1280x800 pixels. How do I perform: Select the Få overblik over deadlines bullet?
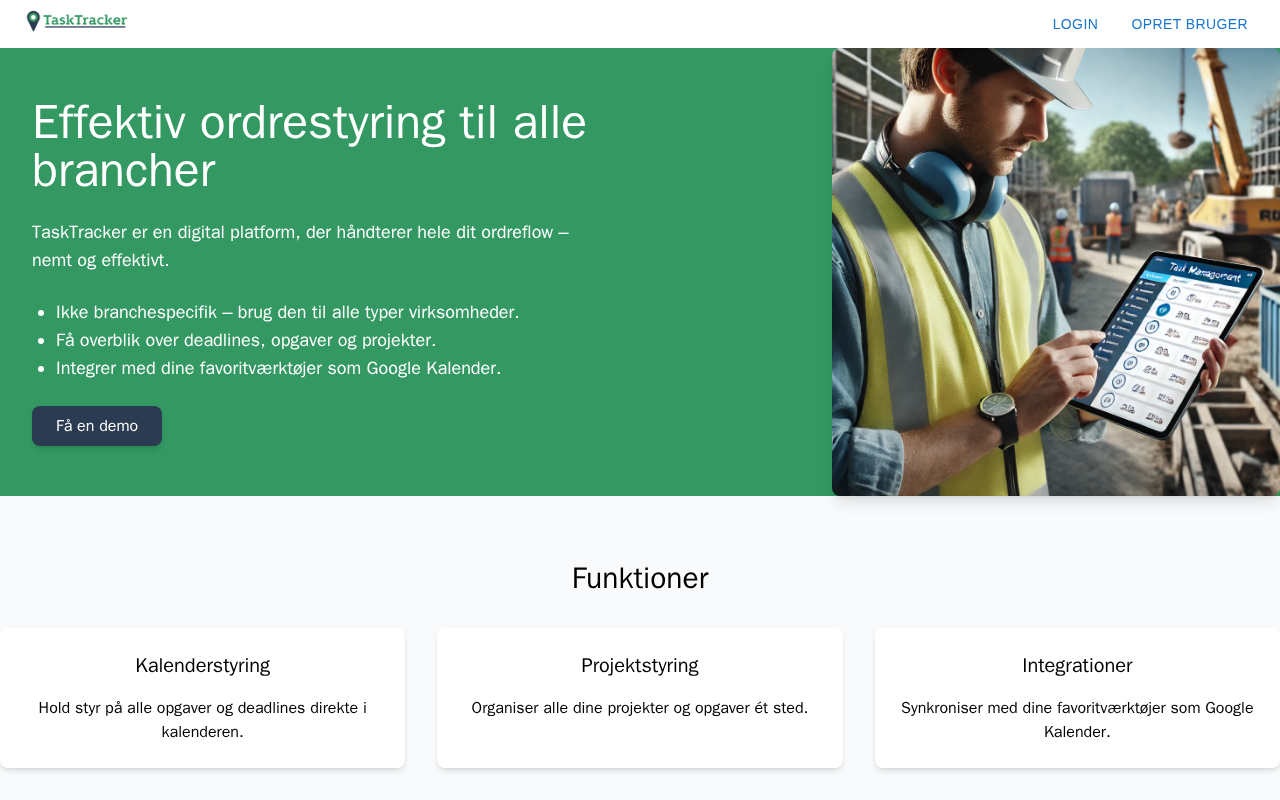tap(246, 340)
